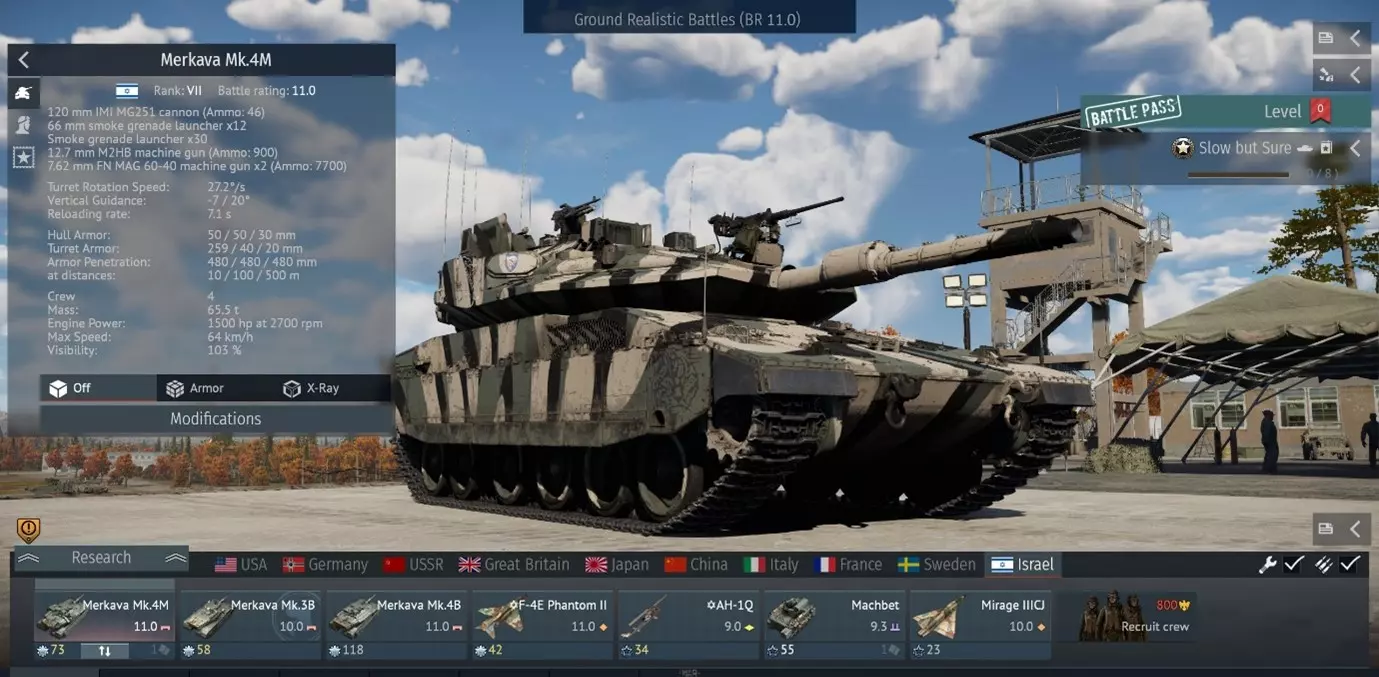Click the Slow but Sure progress bar

tap(1238, 175)
